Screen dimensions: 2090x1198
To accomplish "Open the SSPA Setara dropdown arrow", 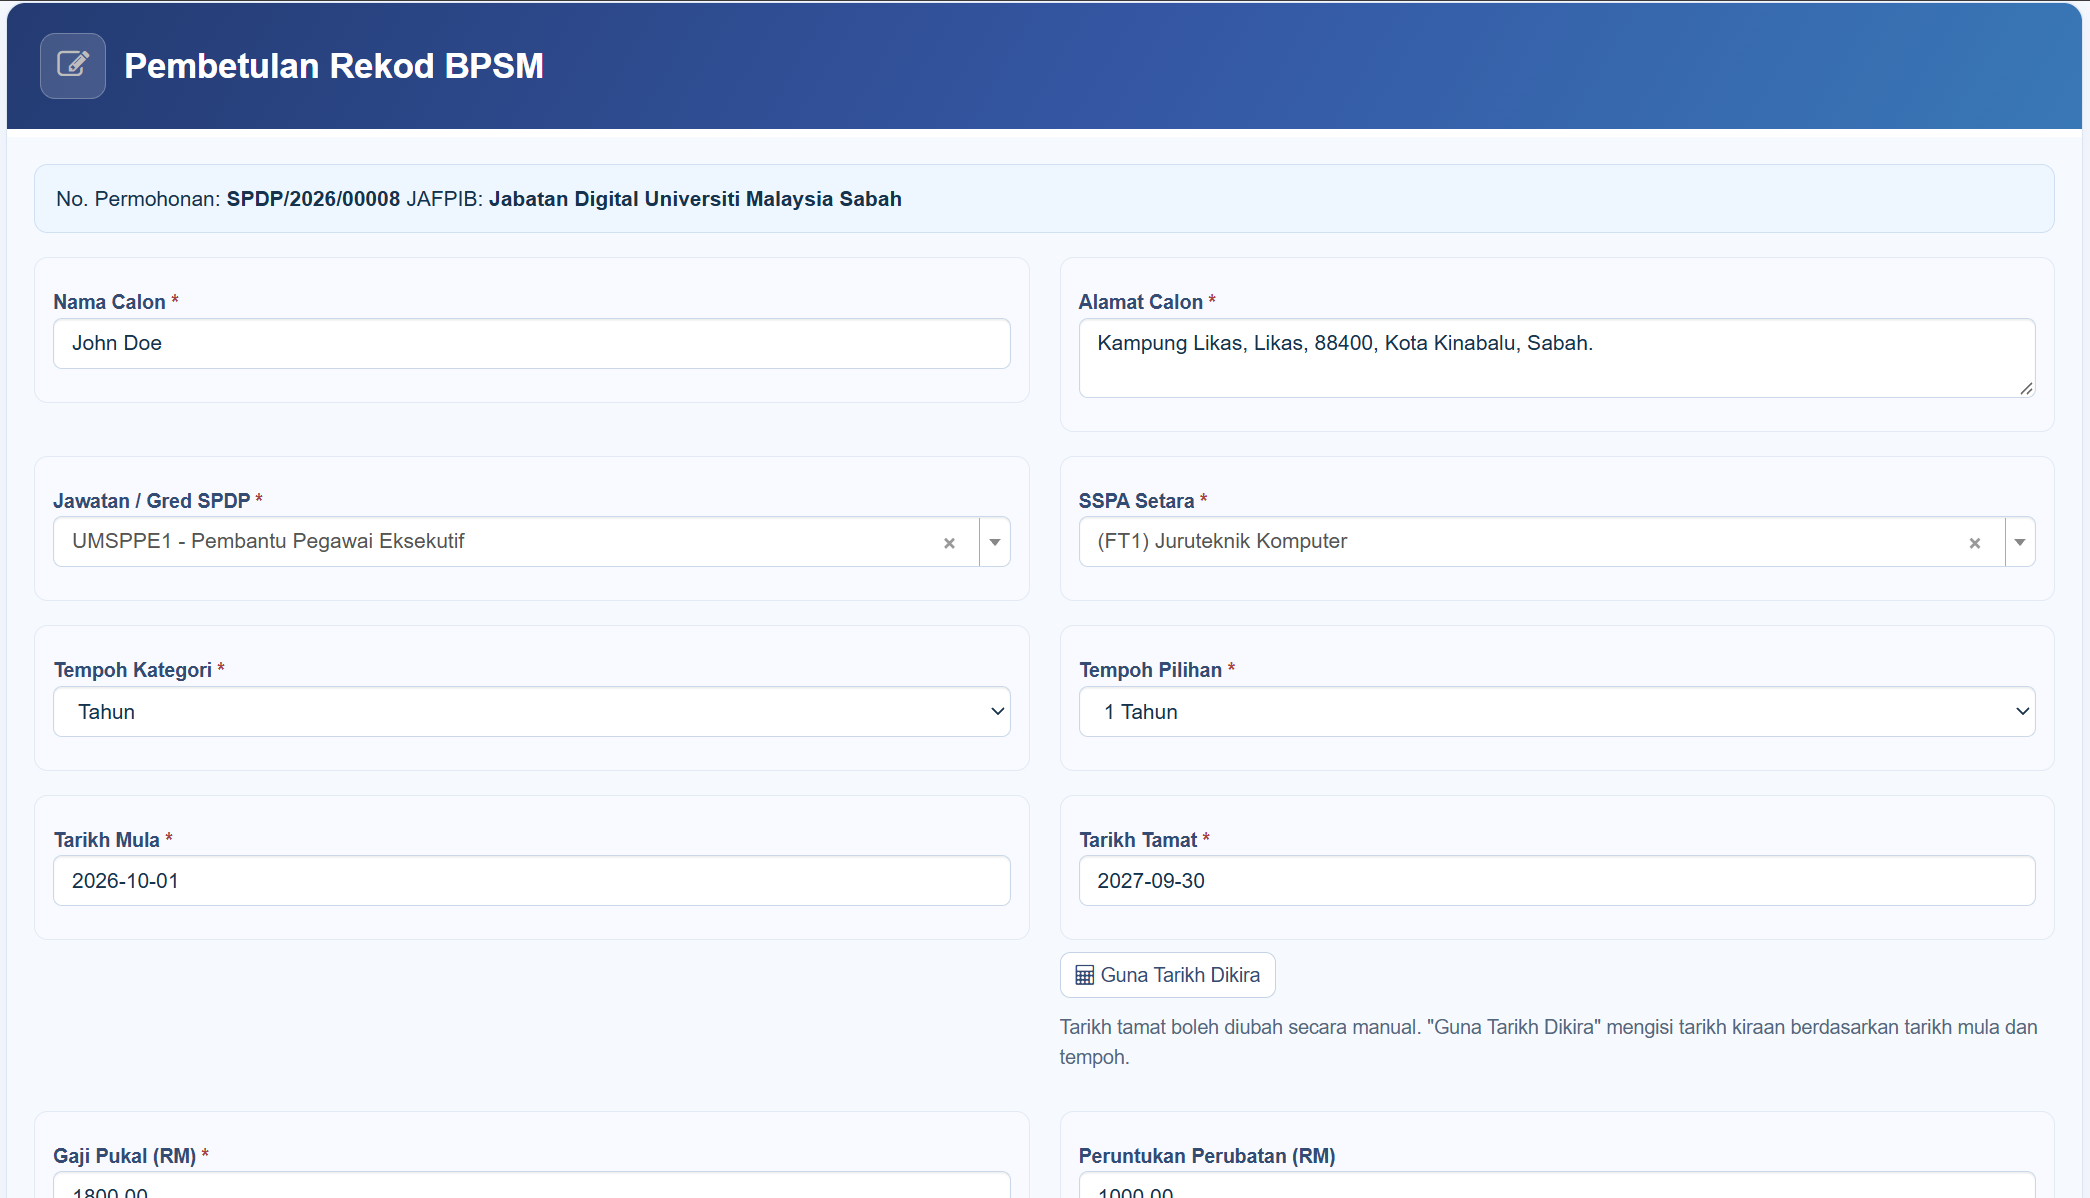I will coord(2020,542).
